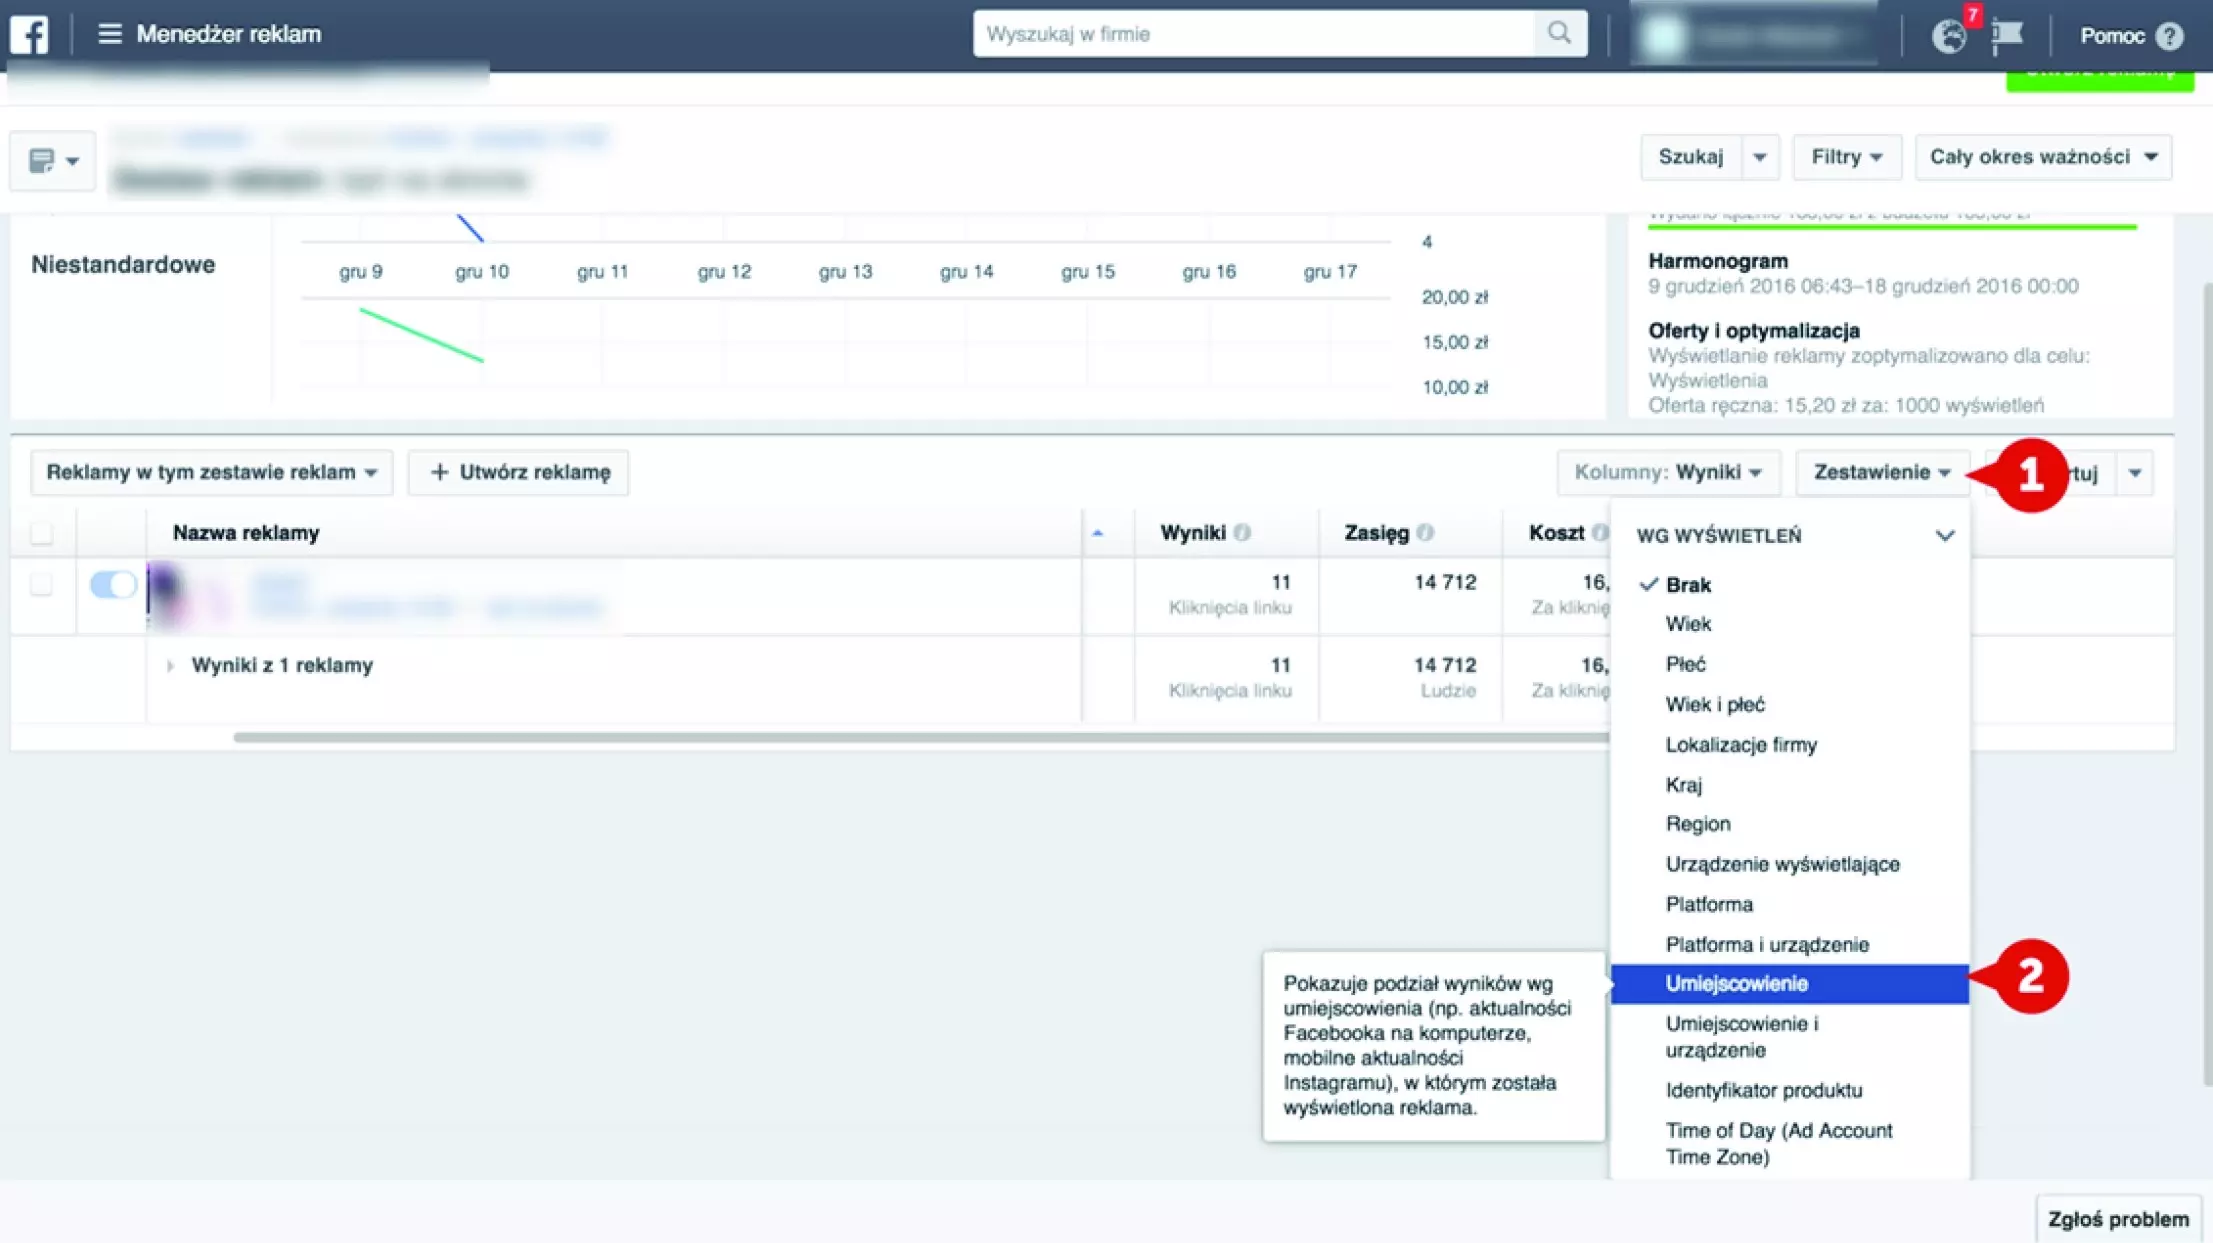Check the select-all ads header checkbox

point(41,533)
